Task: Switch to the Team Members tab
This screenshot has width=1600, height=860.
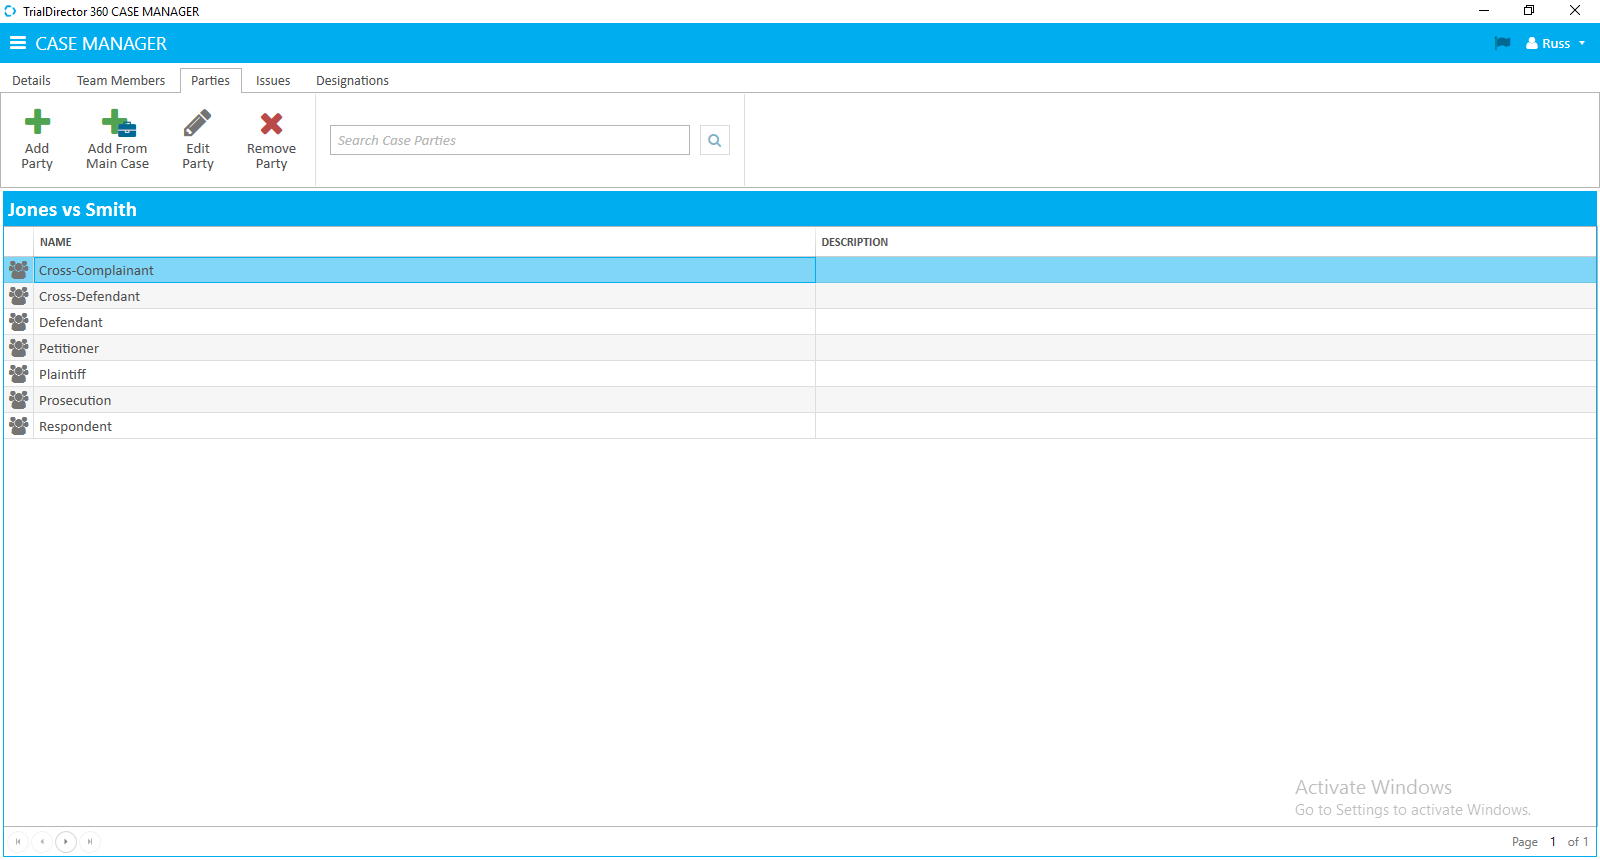Action: coord(121,80)
